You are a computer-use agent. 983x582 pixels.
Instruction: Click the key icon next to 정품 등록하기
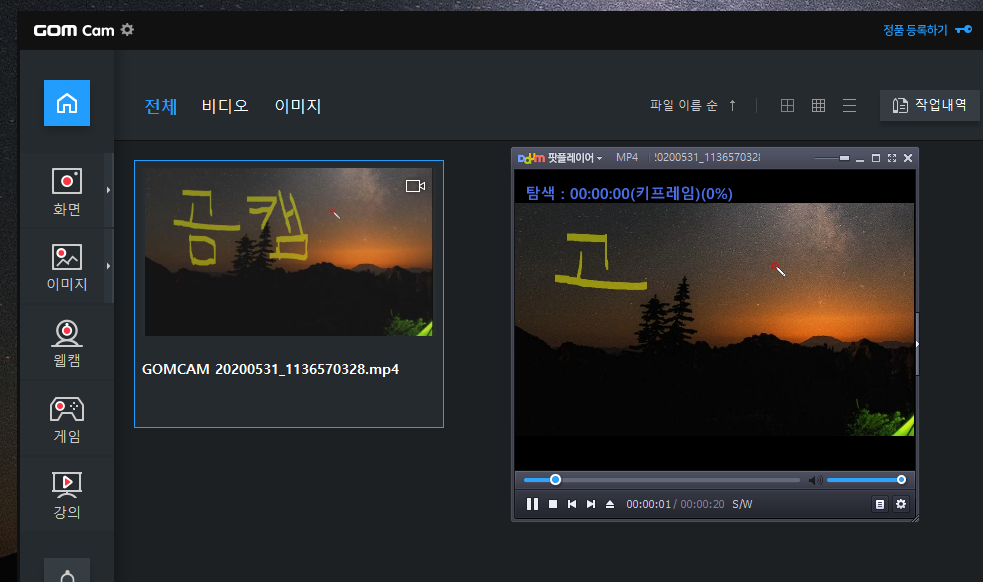pos(964,29)
